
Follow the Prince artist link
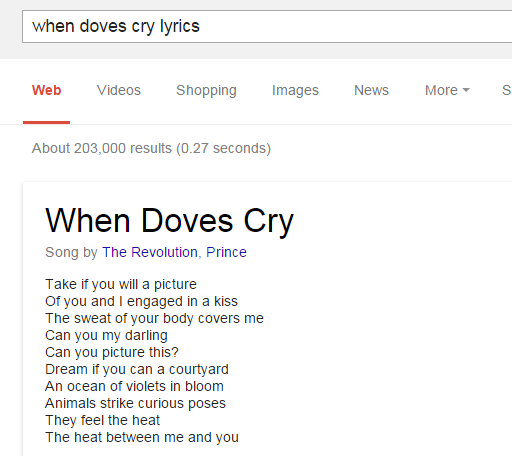226,252
